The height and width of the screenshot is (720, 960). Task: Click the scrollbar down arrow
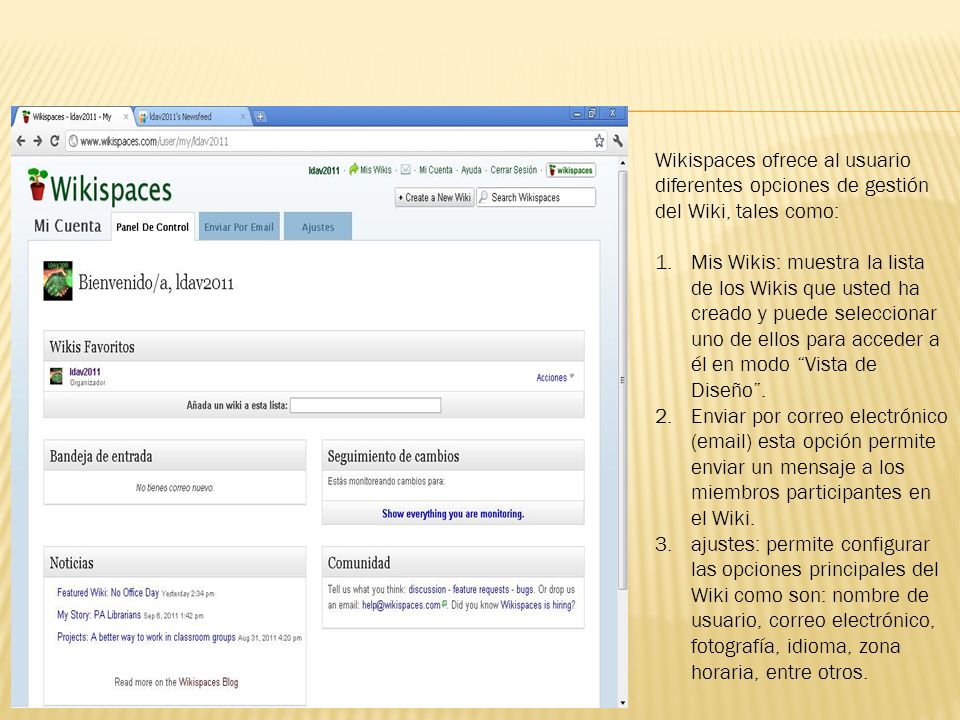click(x=622, y=703)
